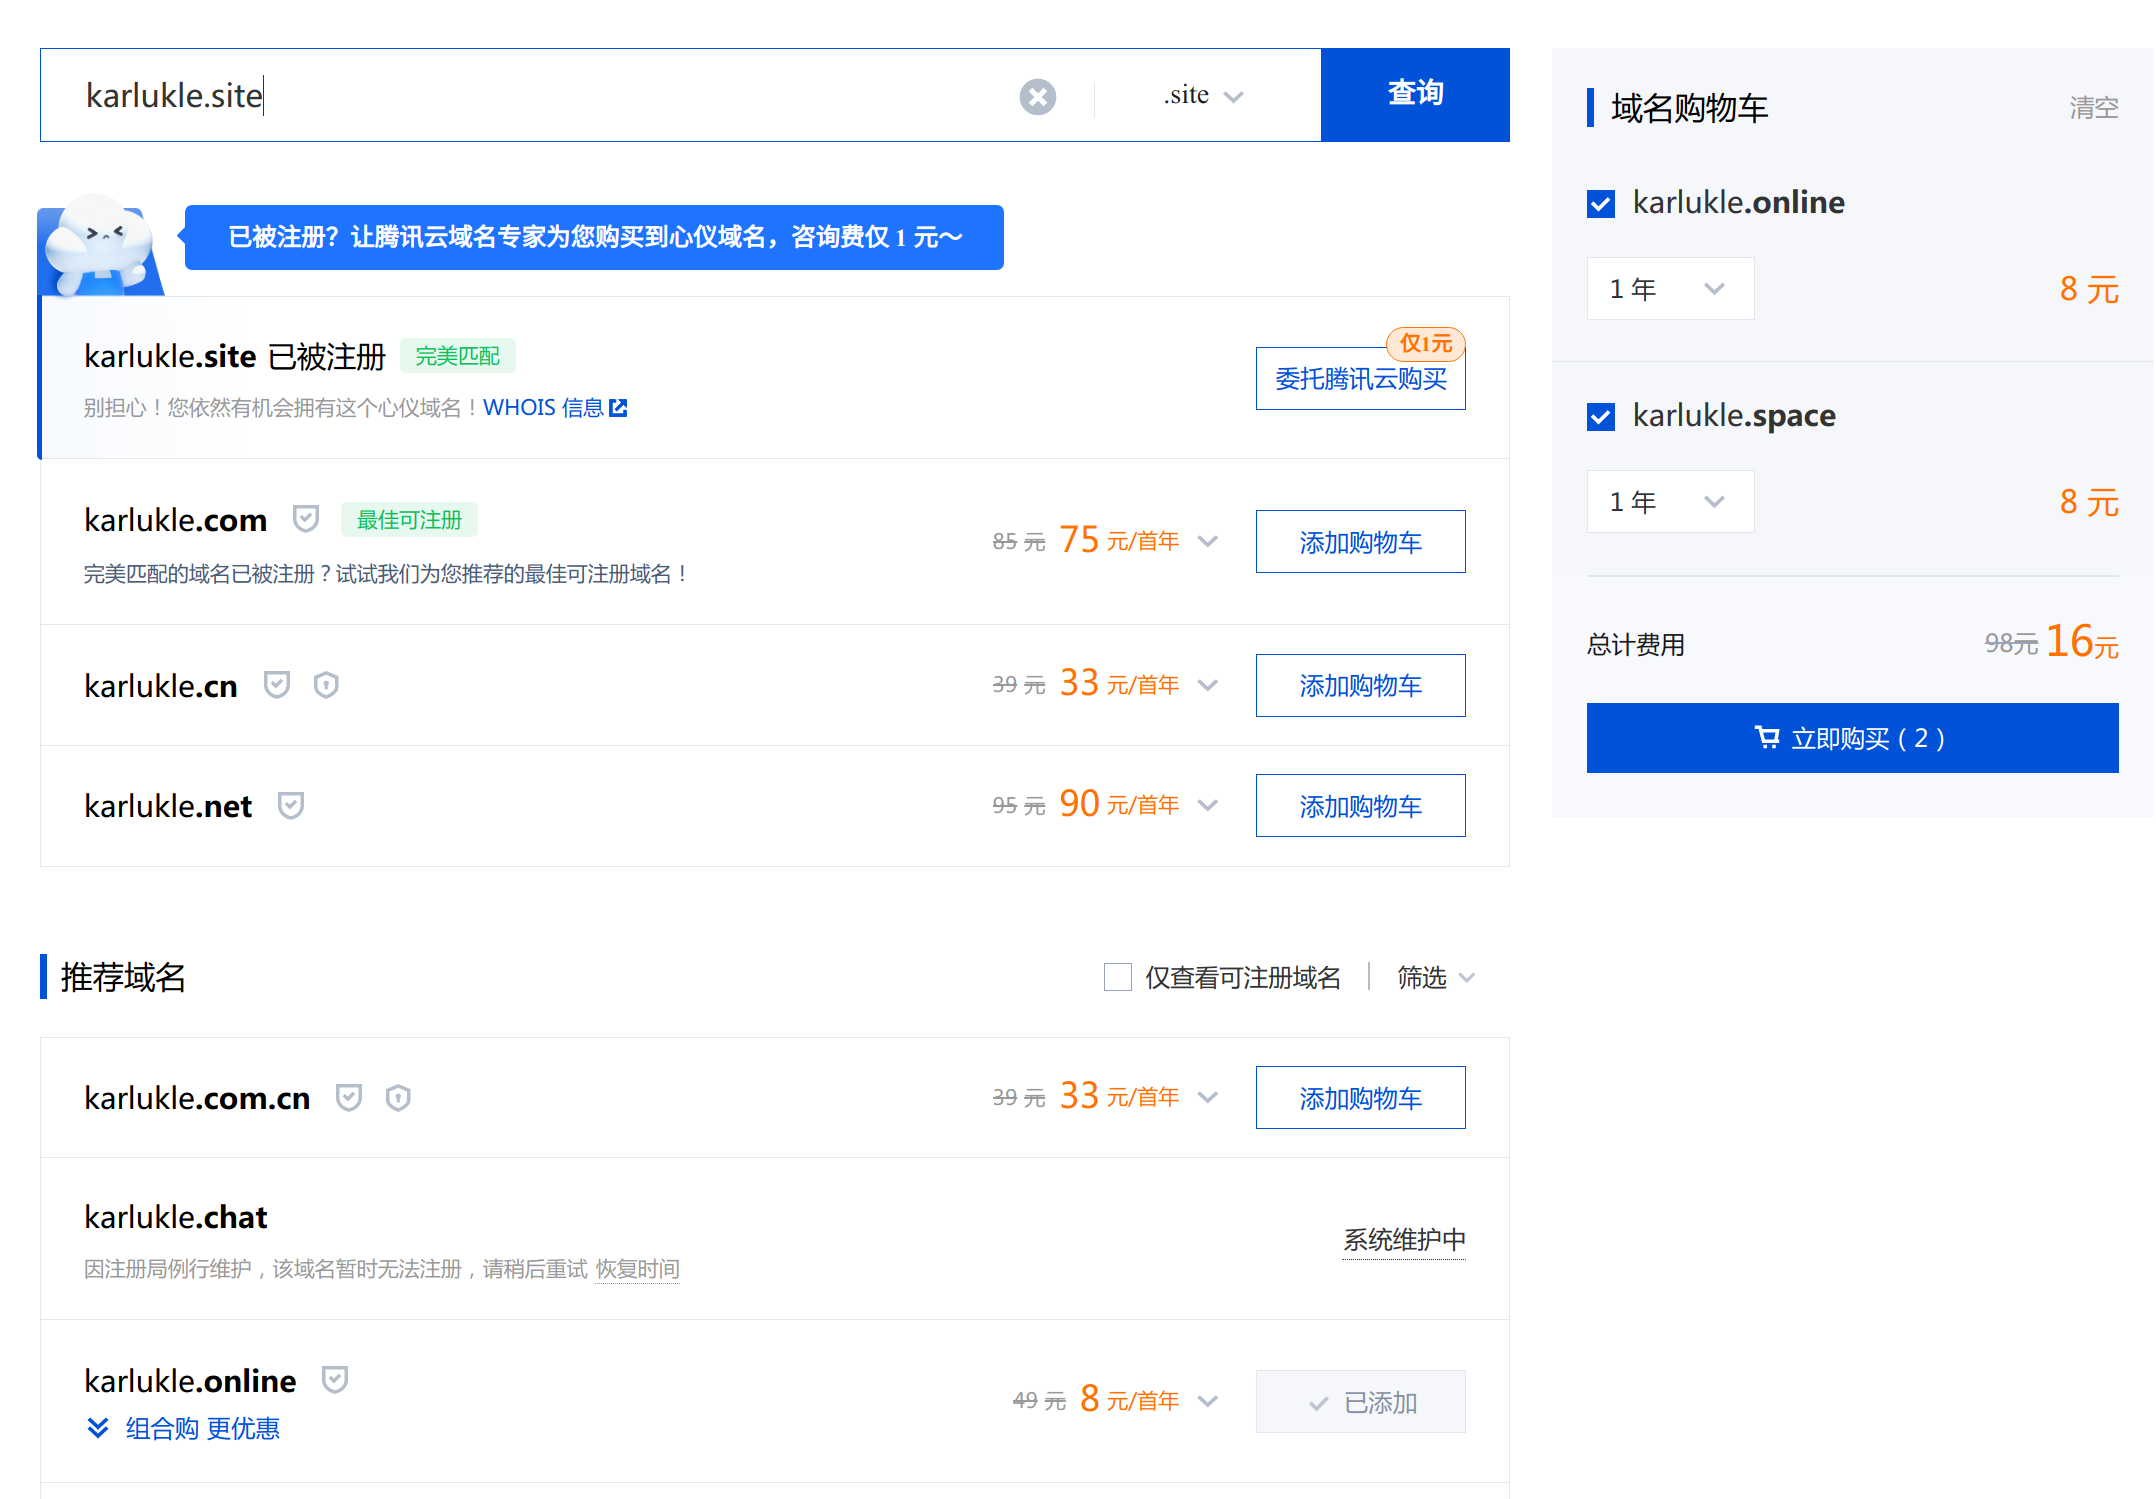Image resolution: width=2156 pixels, height=1499 pixels.
Task: Click the 查询 search button
Action: (x=1414, y=94)
